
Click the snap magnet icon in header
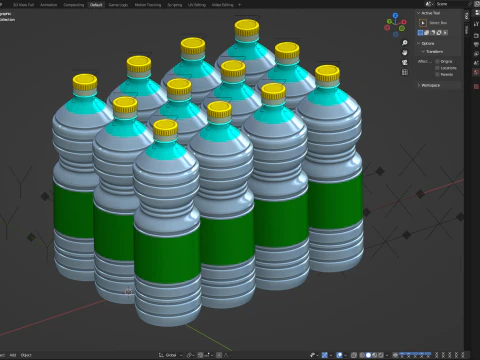[200, 355]
